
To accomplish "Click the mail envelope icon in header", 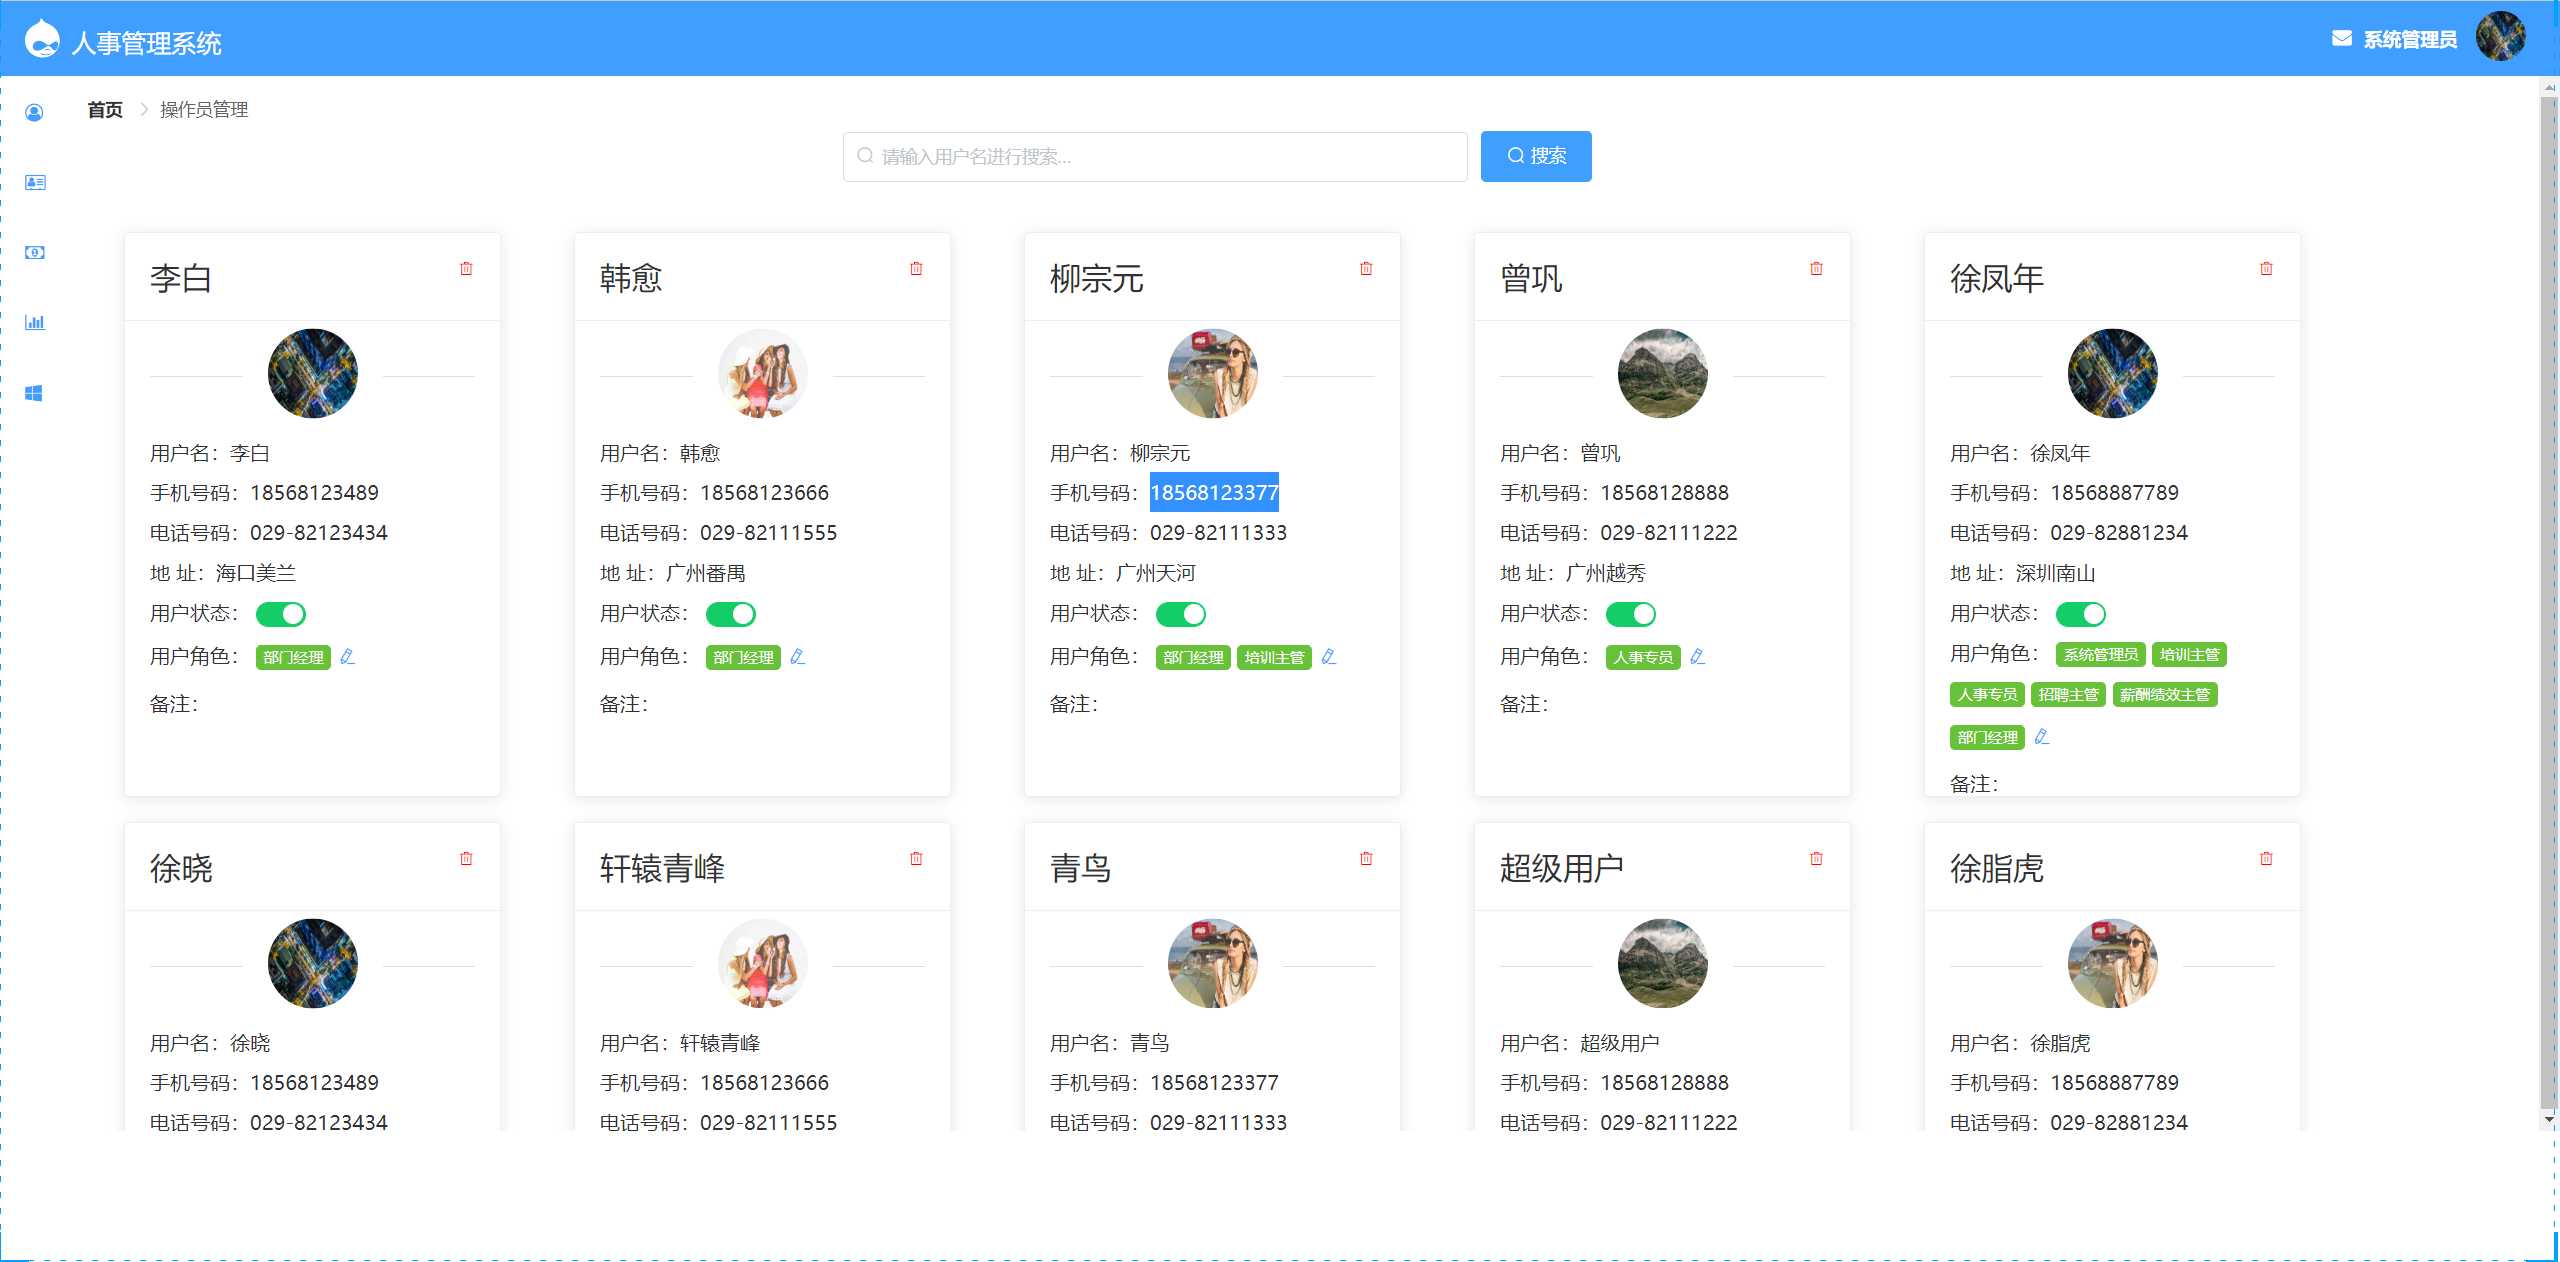I will click(2341, 39).
